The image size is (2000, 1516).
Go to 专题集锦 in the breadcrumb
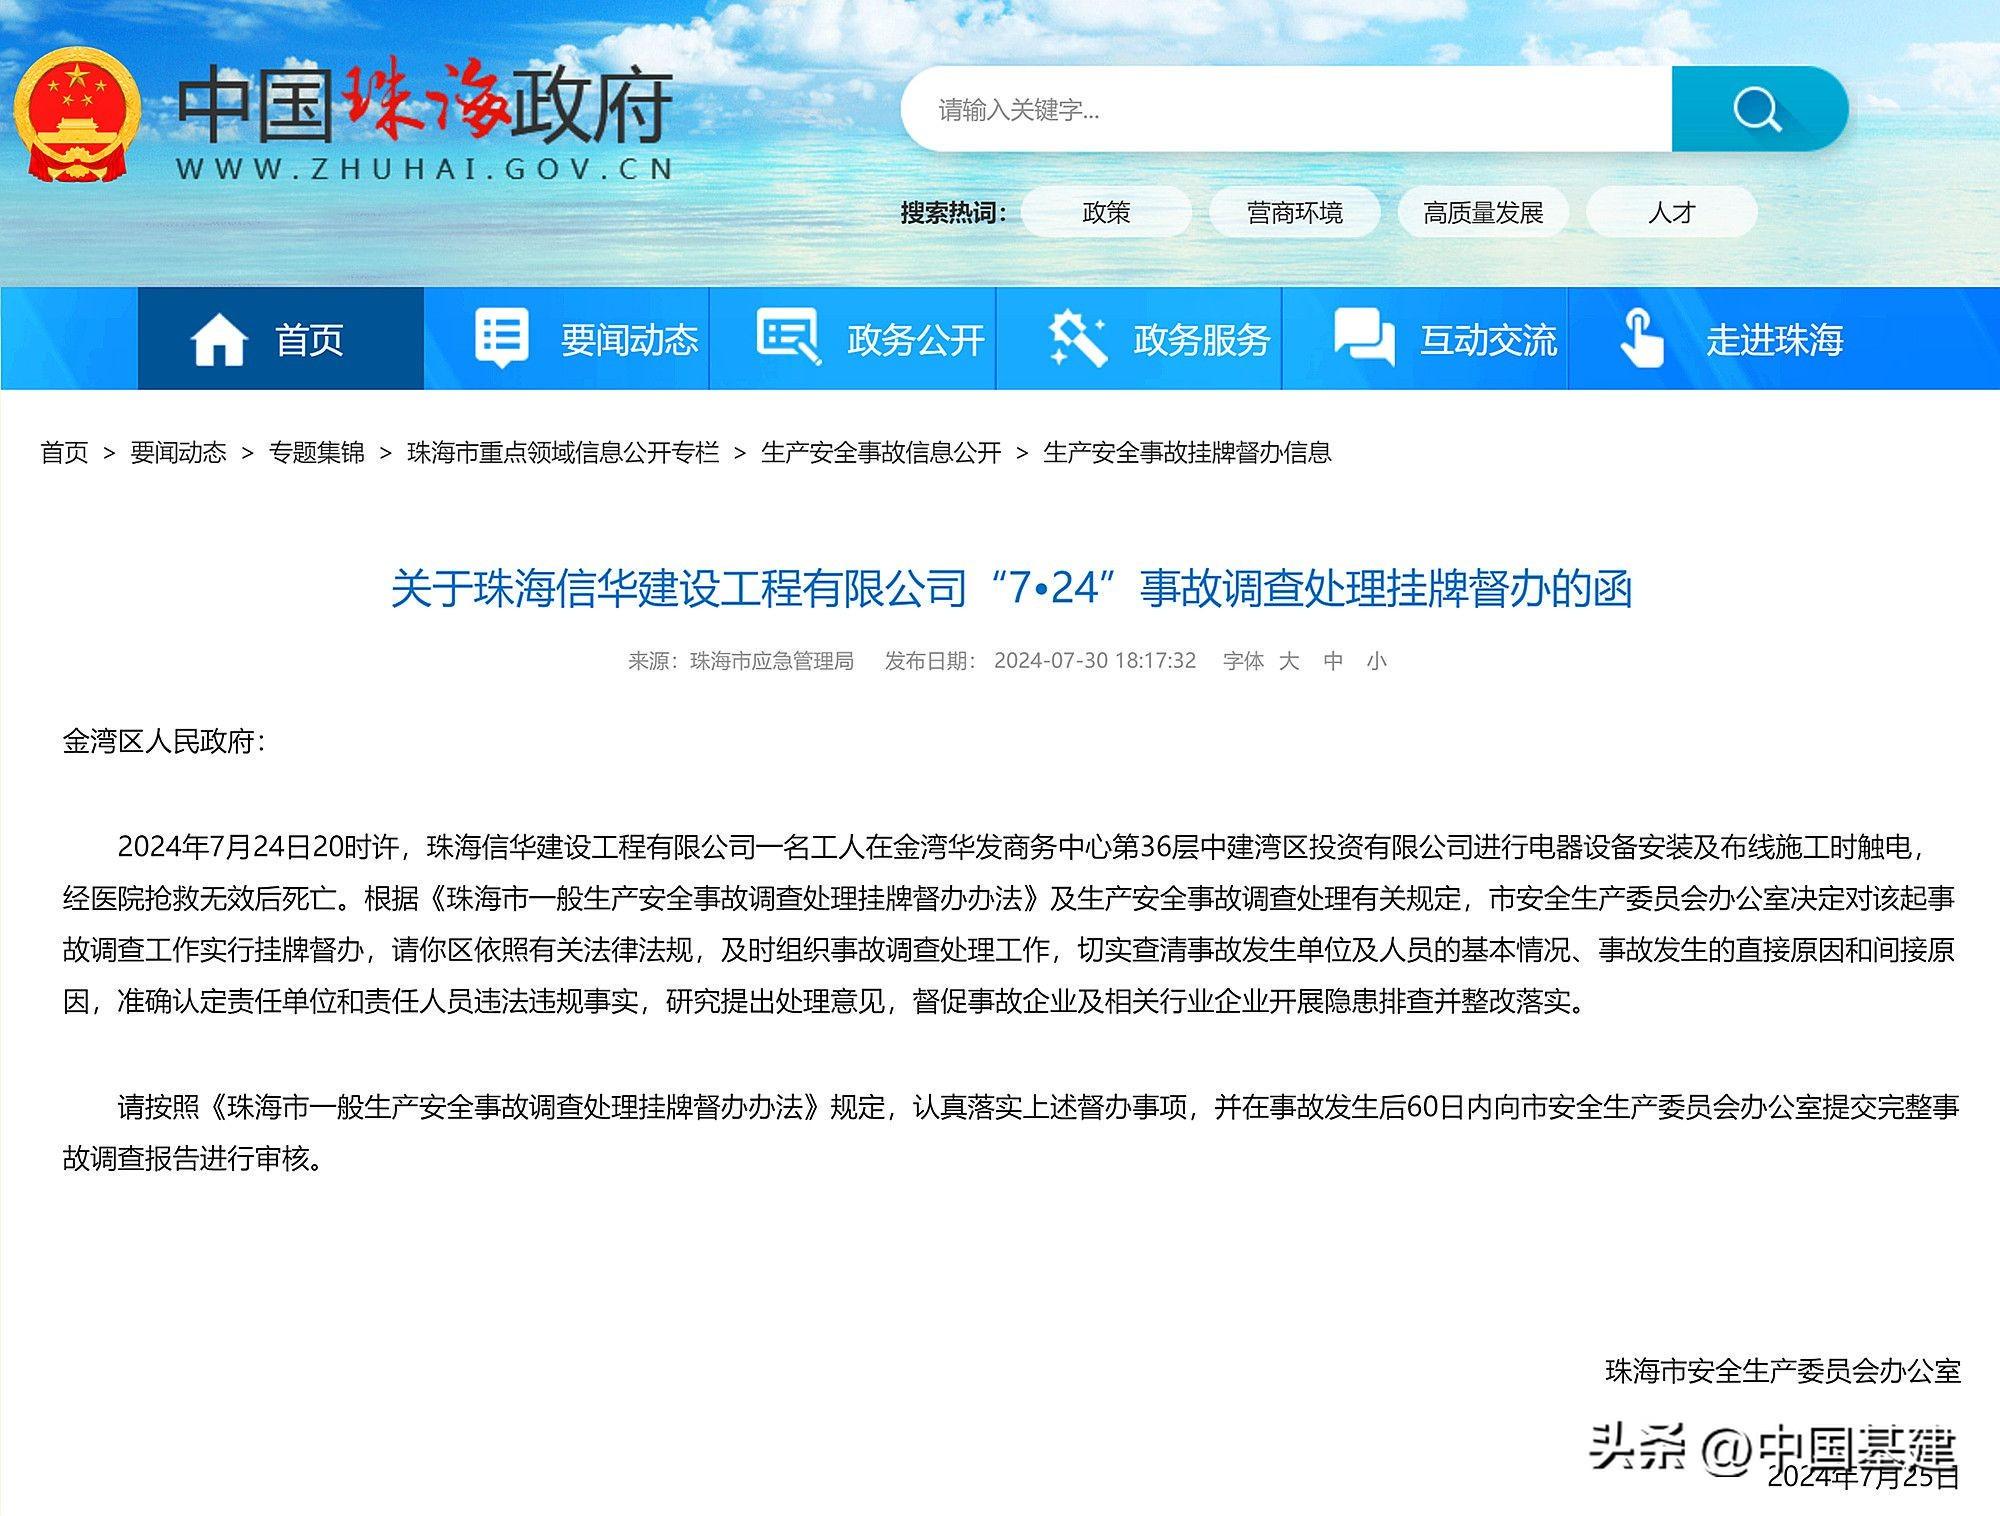[316, 453]
